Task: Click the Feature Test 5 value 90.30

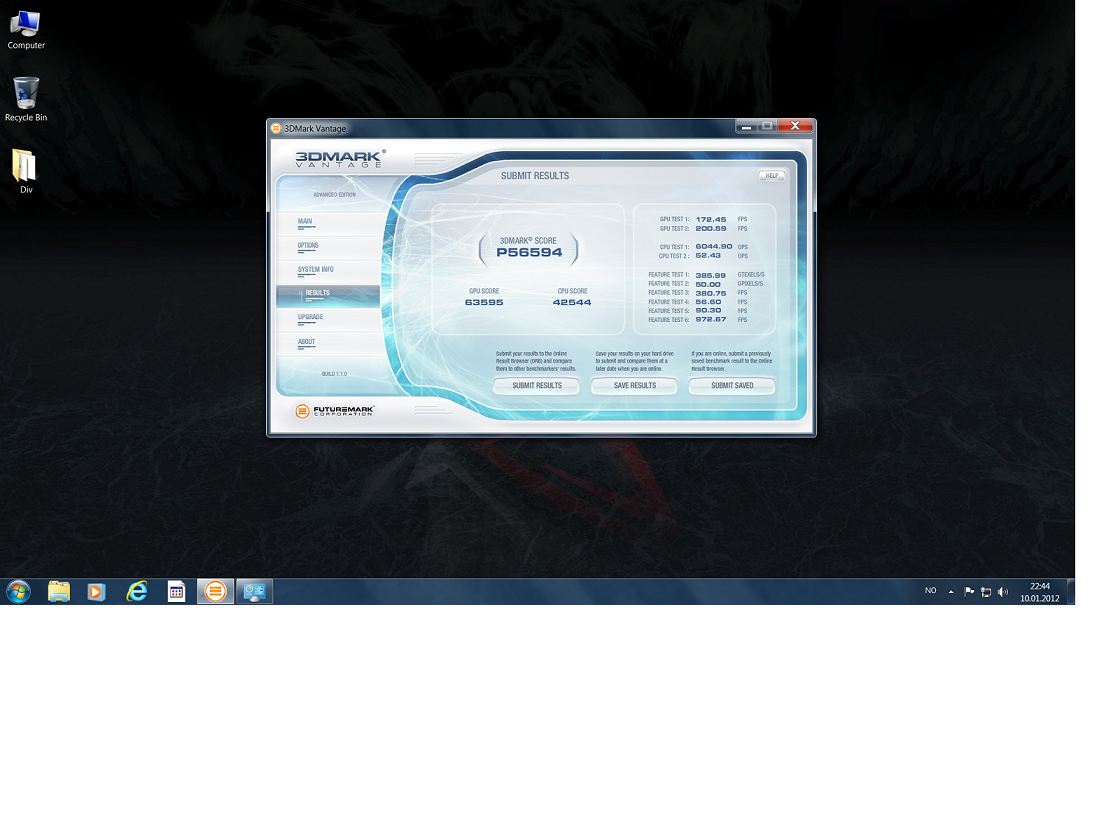Action: coord(708,311)
